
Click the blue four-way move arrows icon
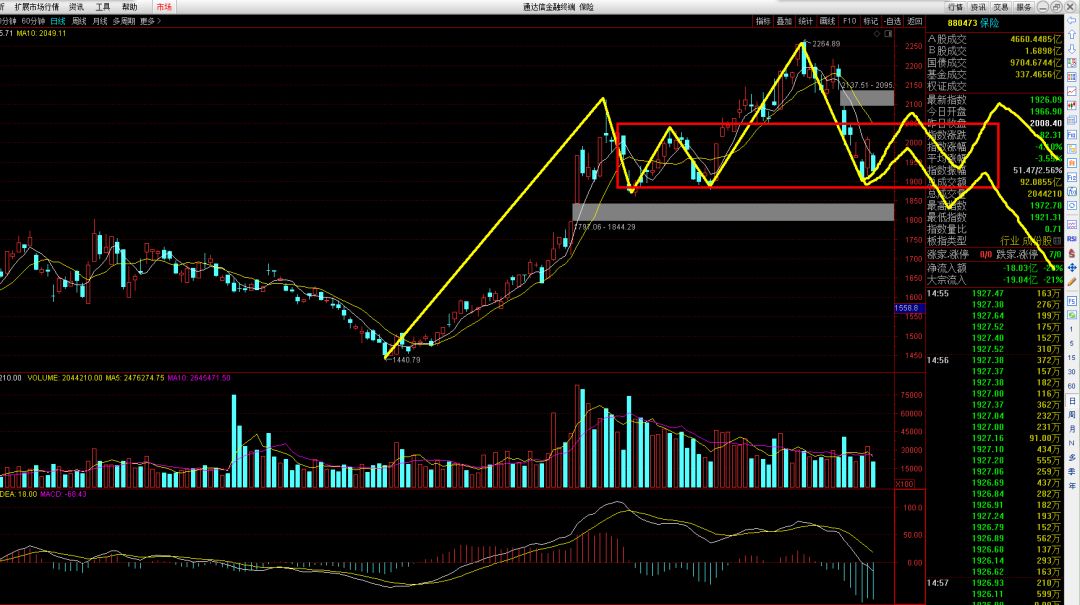[1072, 267]
